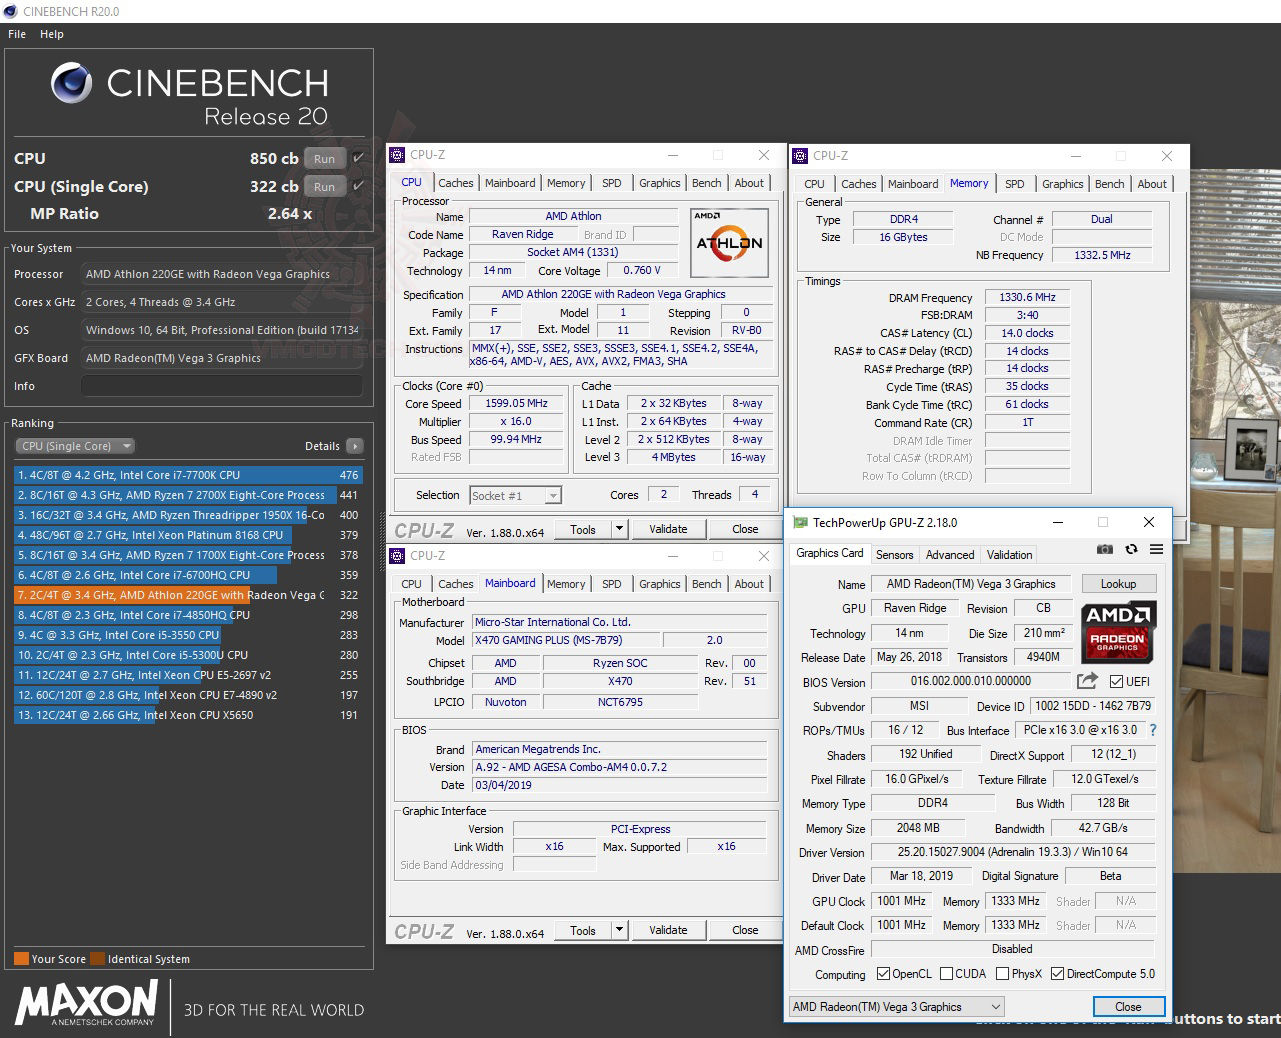Switch to the Sensors tab in GPU-Z
Viewport: 1281px width, 1038px height.
click(x=894, y=555)
